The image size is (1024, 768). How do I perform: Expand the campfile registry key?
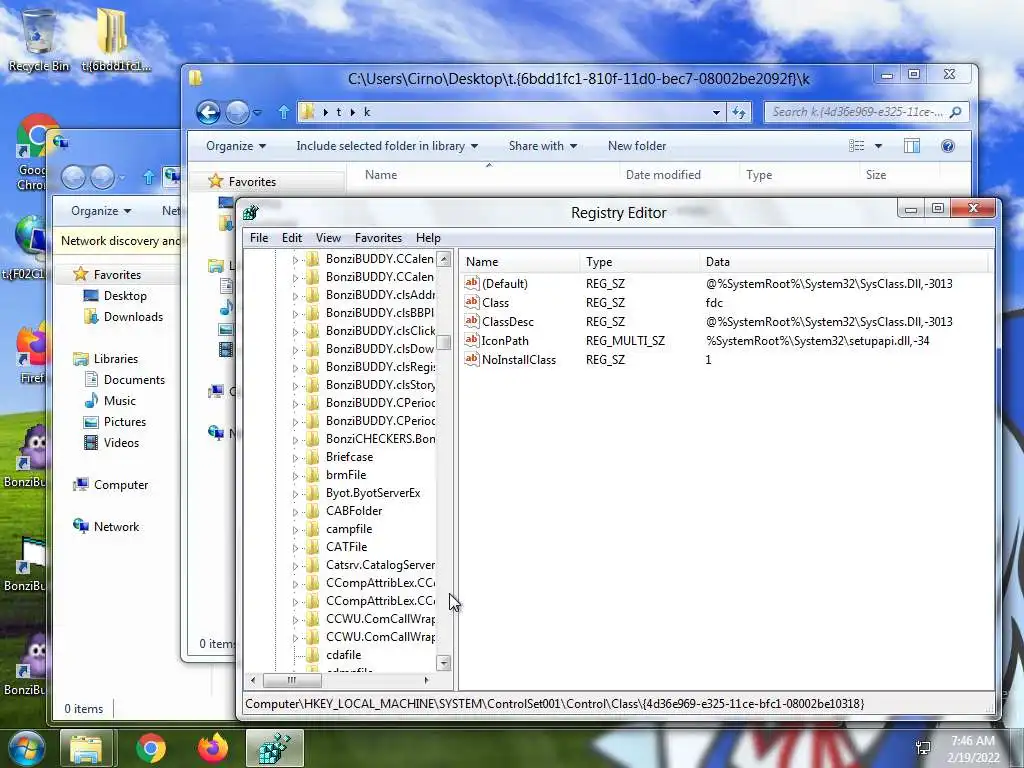(x=295, y=530)
